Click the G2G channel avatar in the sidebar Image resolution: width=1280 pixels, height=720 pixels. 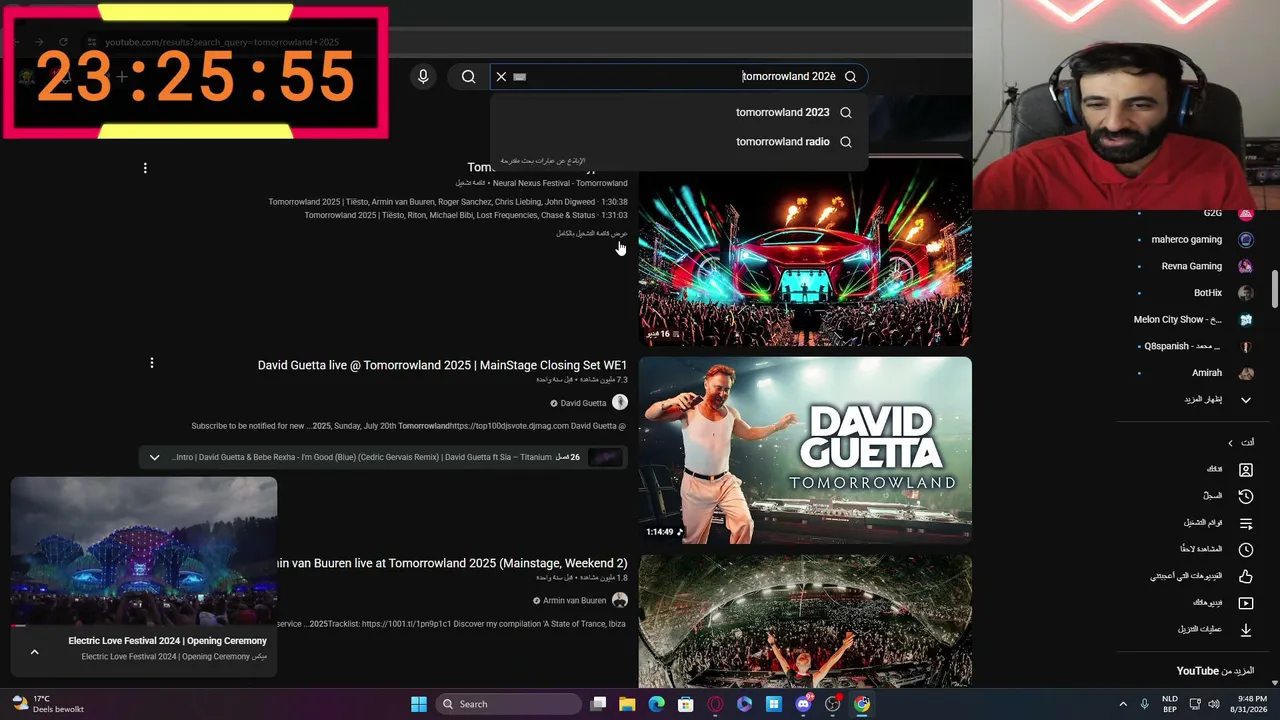coord(1245,213)
